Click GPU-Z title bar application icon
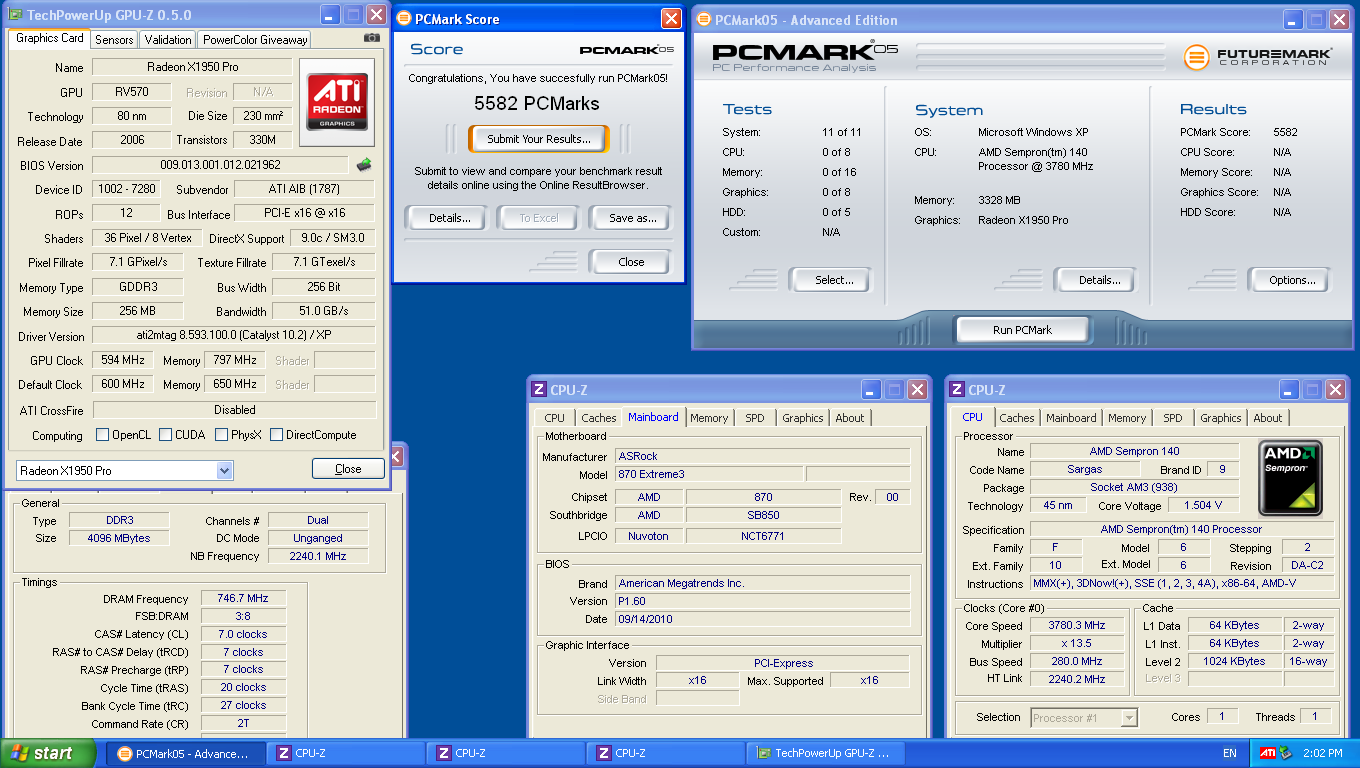 click(16, 14)
